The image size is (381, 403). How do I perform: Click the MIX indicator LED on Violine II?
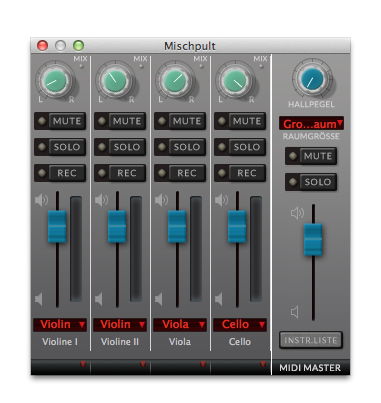(x=141, y=66)
